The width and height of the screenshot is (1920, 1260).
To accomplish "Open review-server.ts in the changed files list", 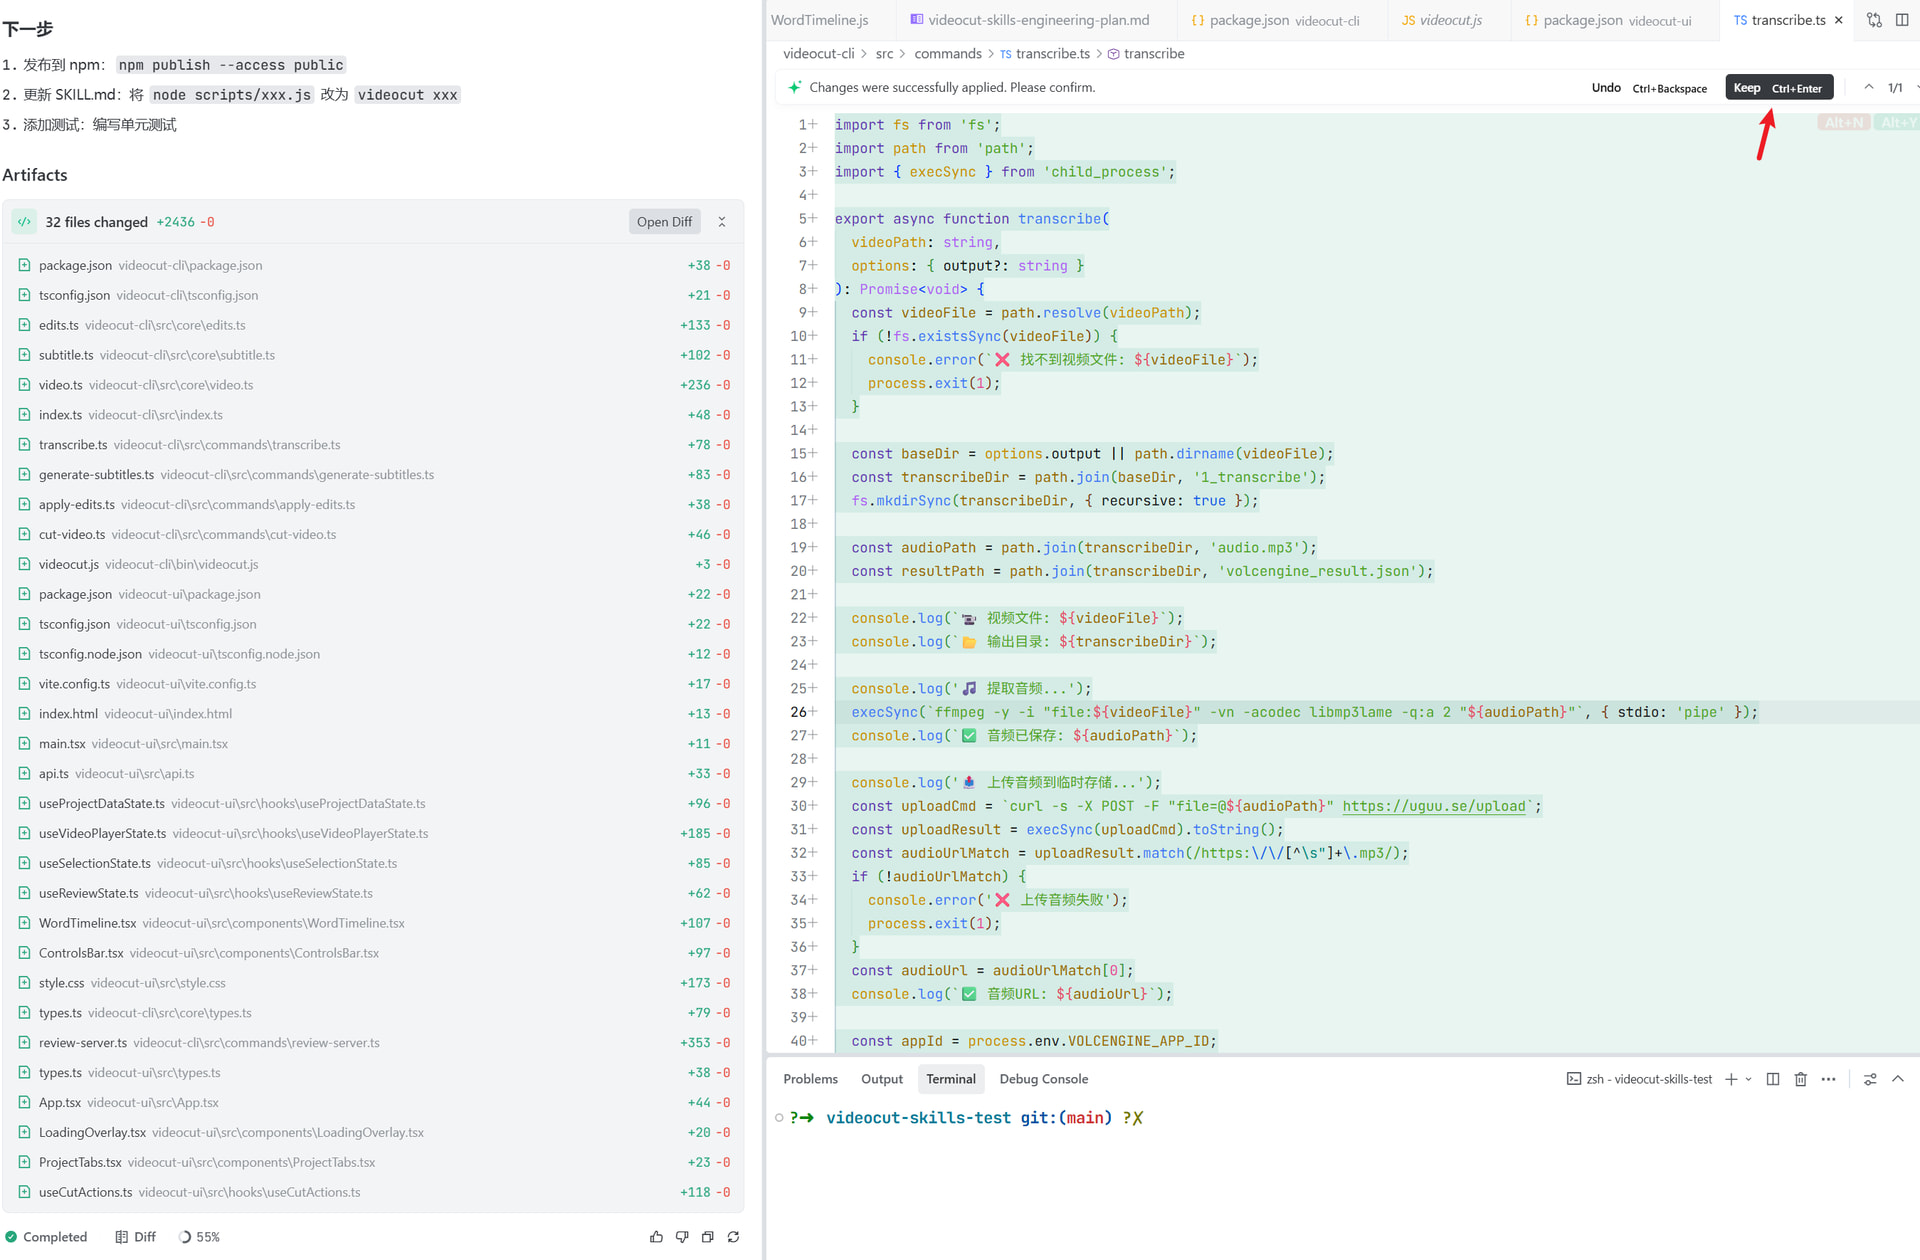I will point(83,1042).
